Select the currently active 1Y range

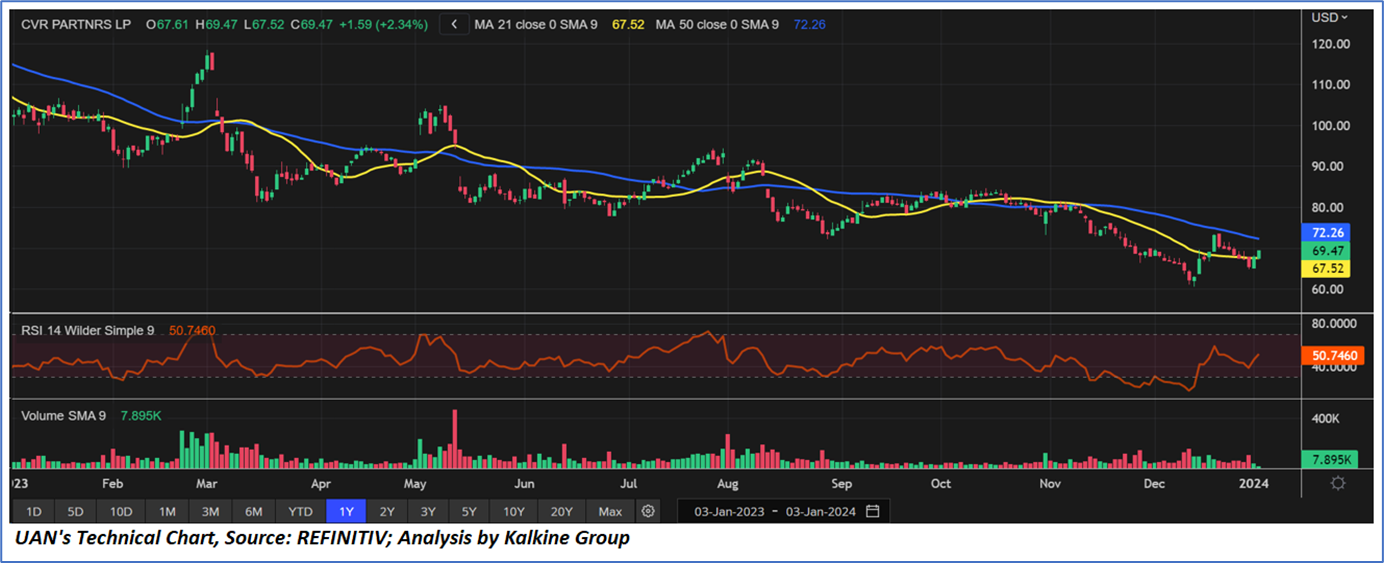(x=346, y=511)
